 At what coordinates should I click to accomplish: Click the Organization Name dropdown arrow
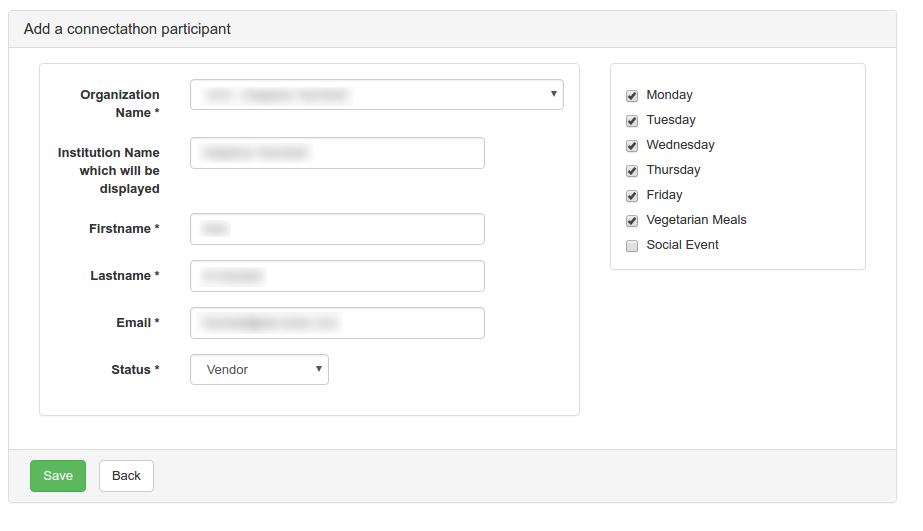(554, 94)
